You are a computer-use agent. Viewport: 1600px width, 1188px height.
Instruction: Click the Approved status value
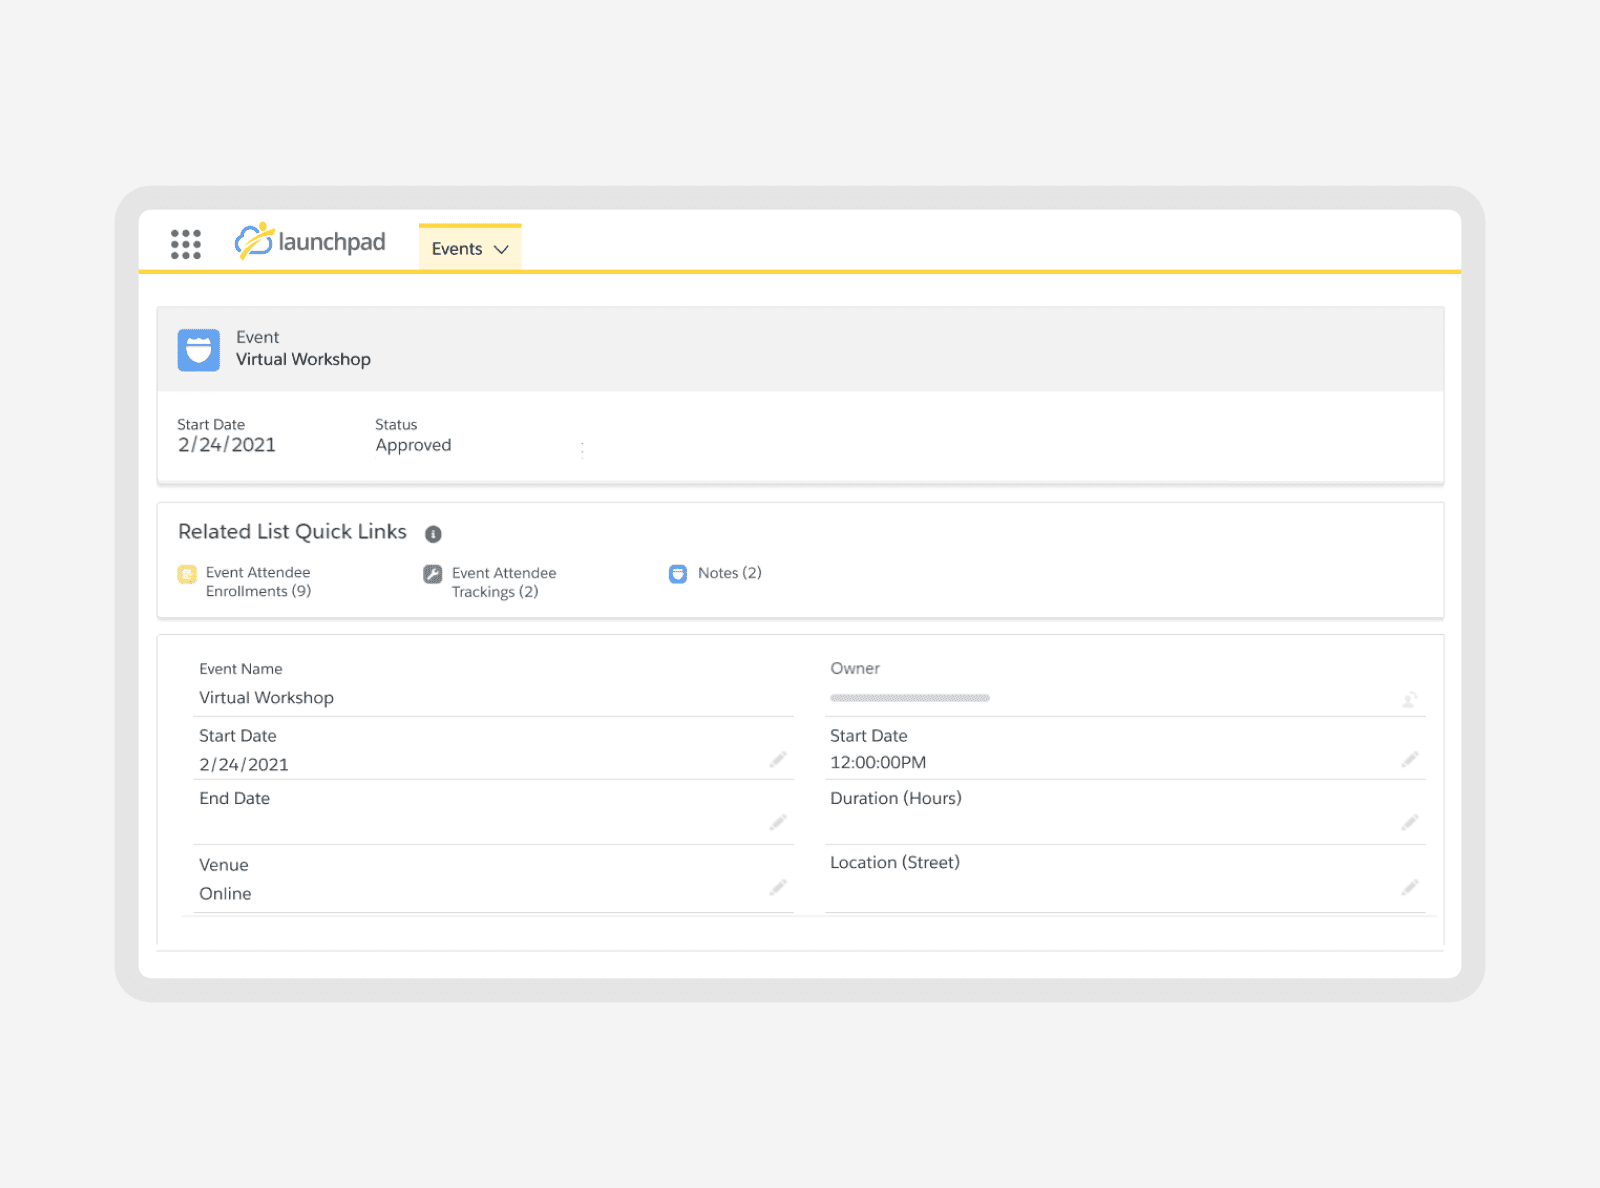click(413, 445)
